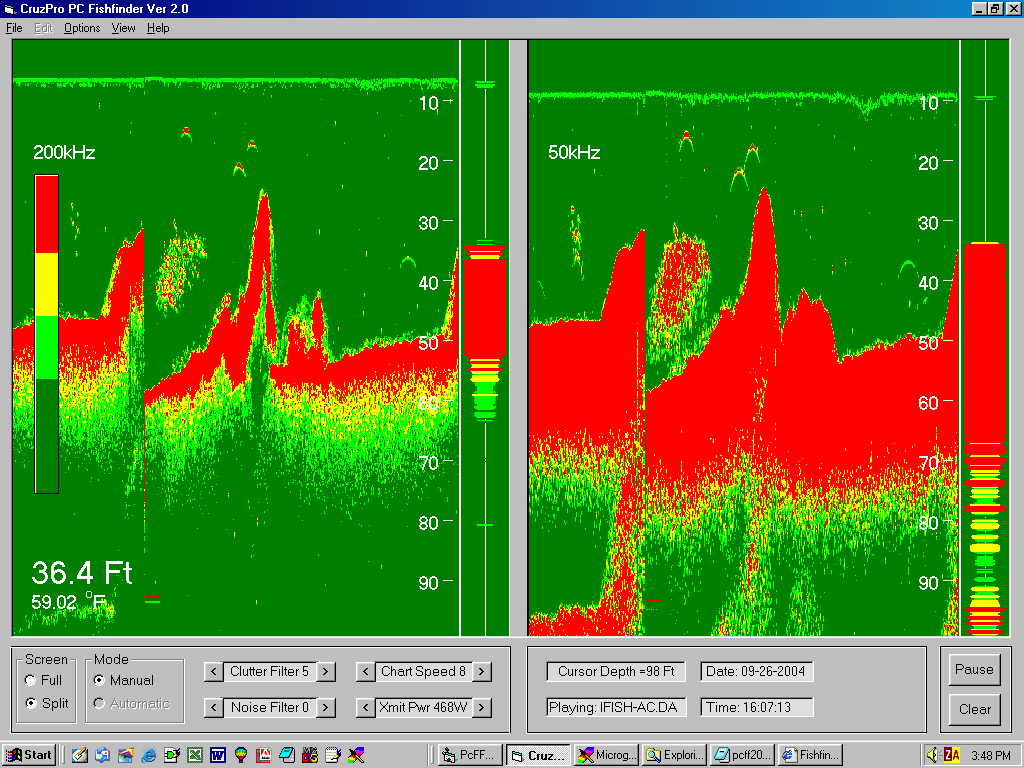This screenshot has height=768, width=1024.
Task: Click the Chart Speed 8 label
Action: [423, 671]
